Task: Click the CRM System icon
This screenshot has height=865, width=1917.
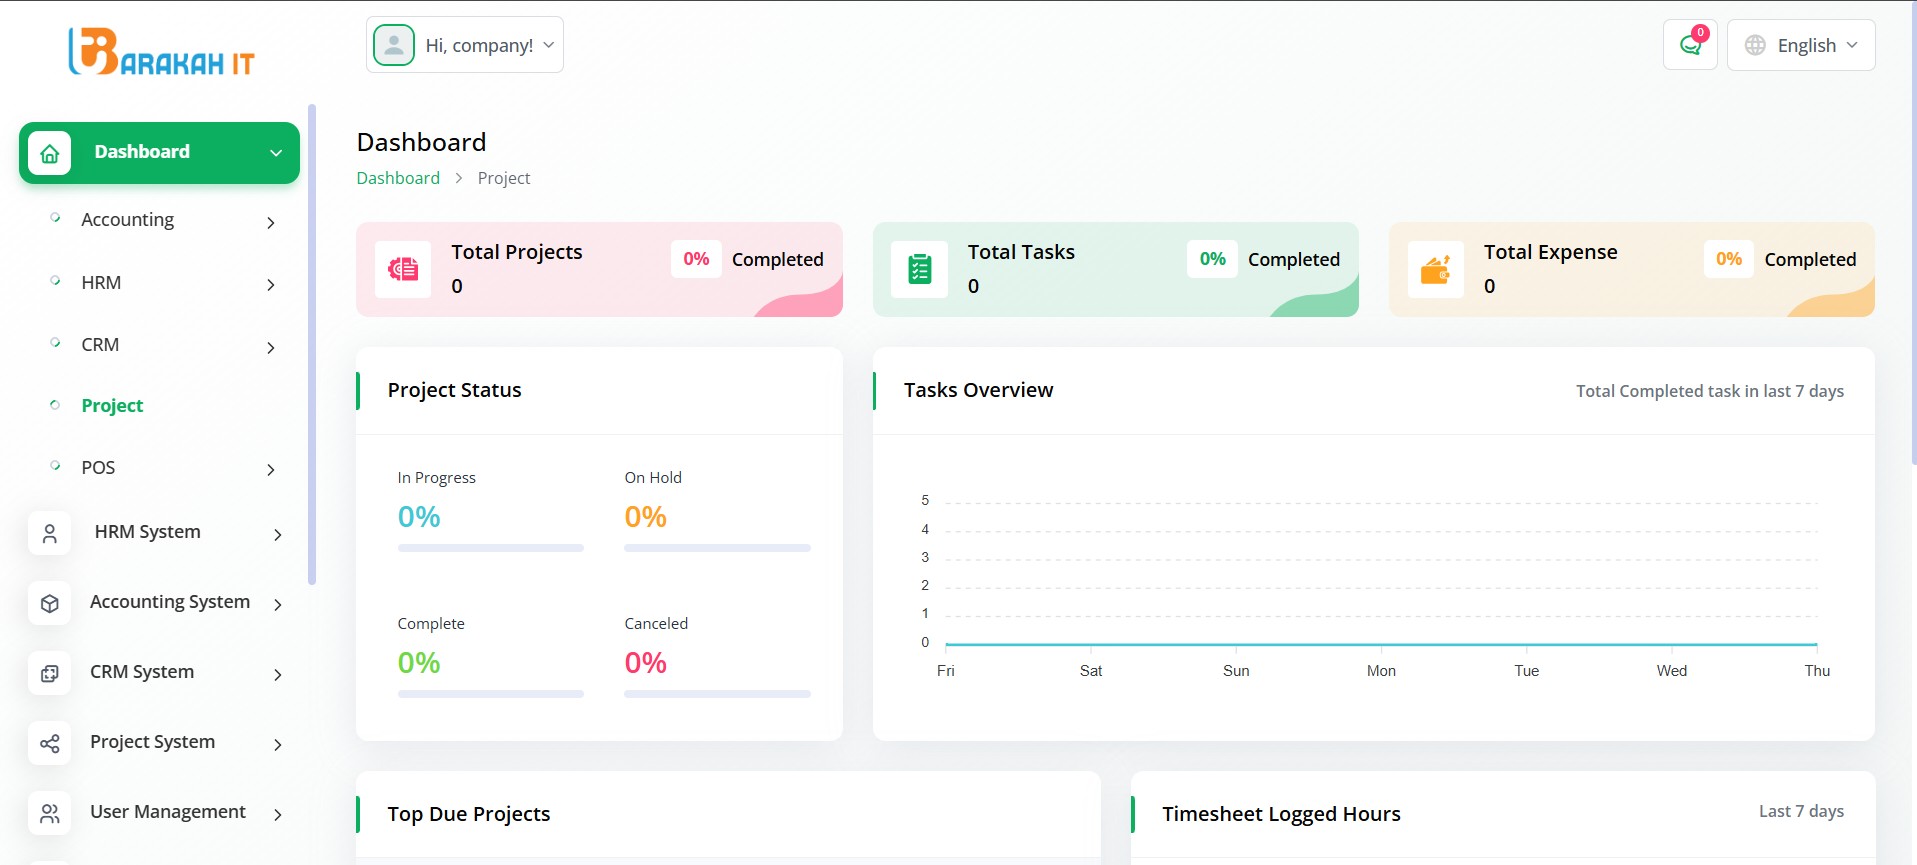Action: [50, 674]
